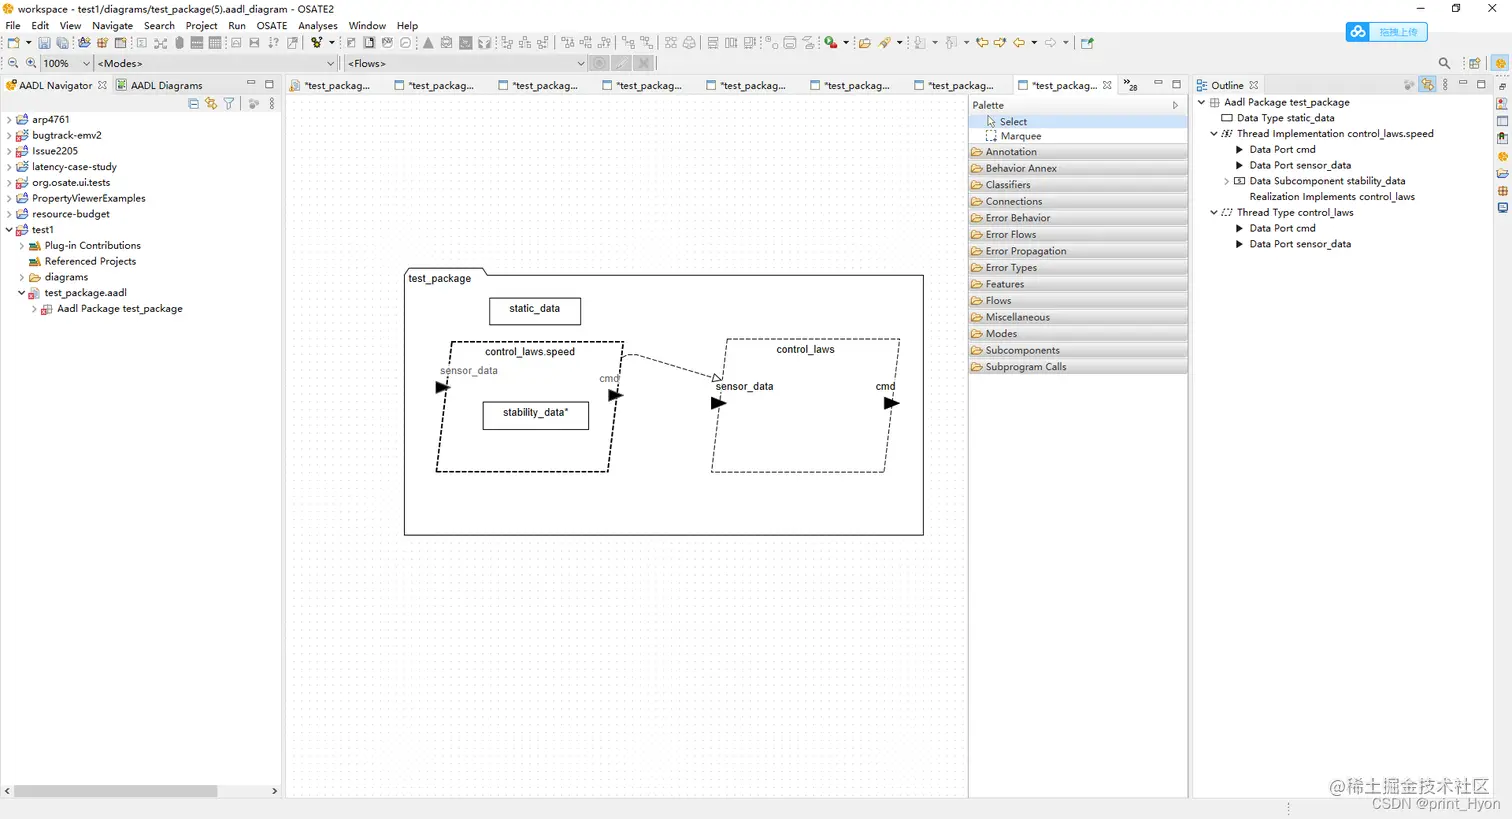
Task: Collapse the Palette panel arrow
Action: click(x=1175, y=105)
